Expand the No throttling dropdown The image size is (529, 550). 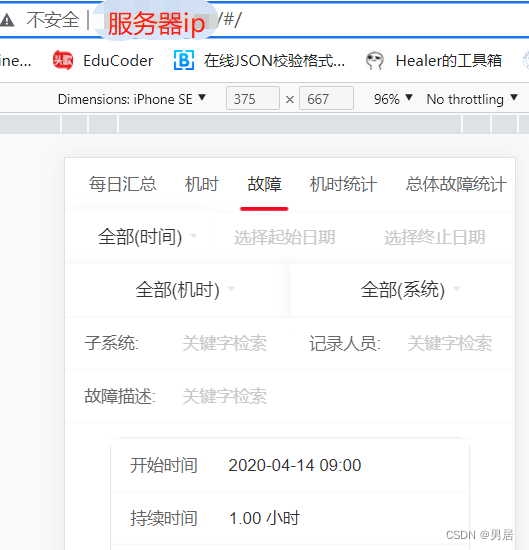coord(472,99)
